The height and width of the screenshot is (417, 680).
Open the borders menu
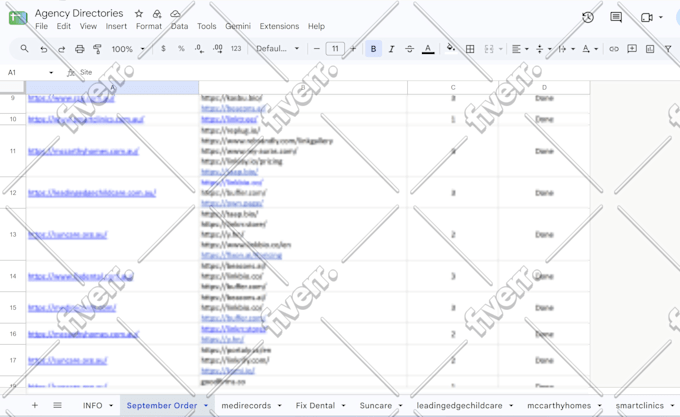(470, 49)
